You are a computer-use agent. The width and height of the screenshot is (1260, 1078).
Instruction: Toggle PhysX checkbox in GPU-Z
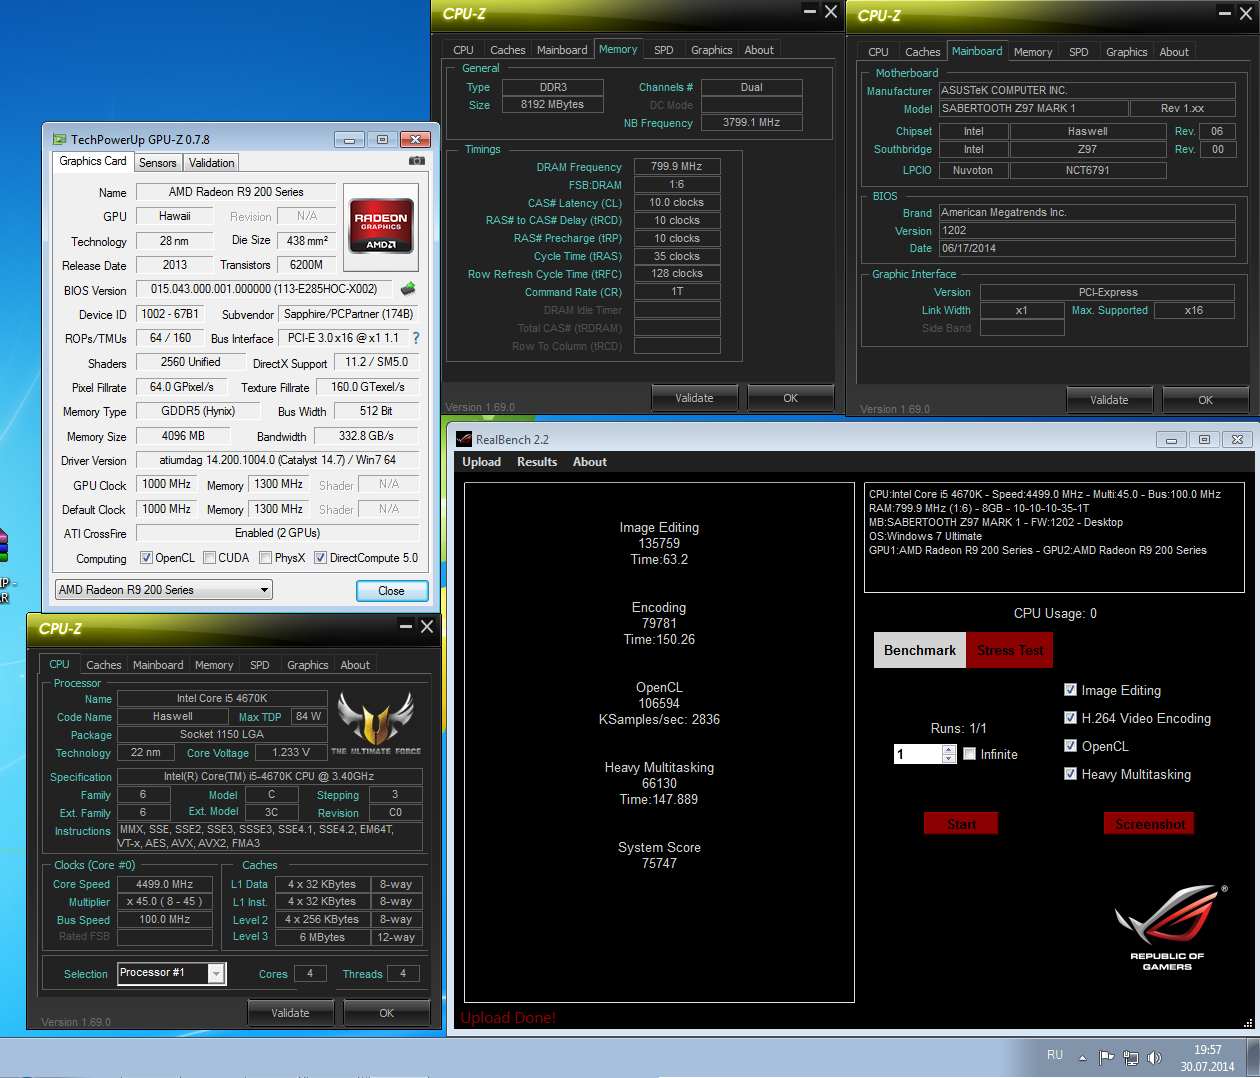[x=265, y=558]
